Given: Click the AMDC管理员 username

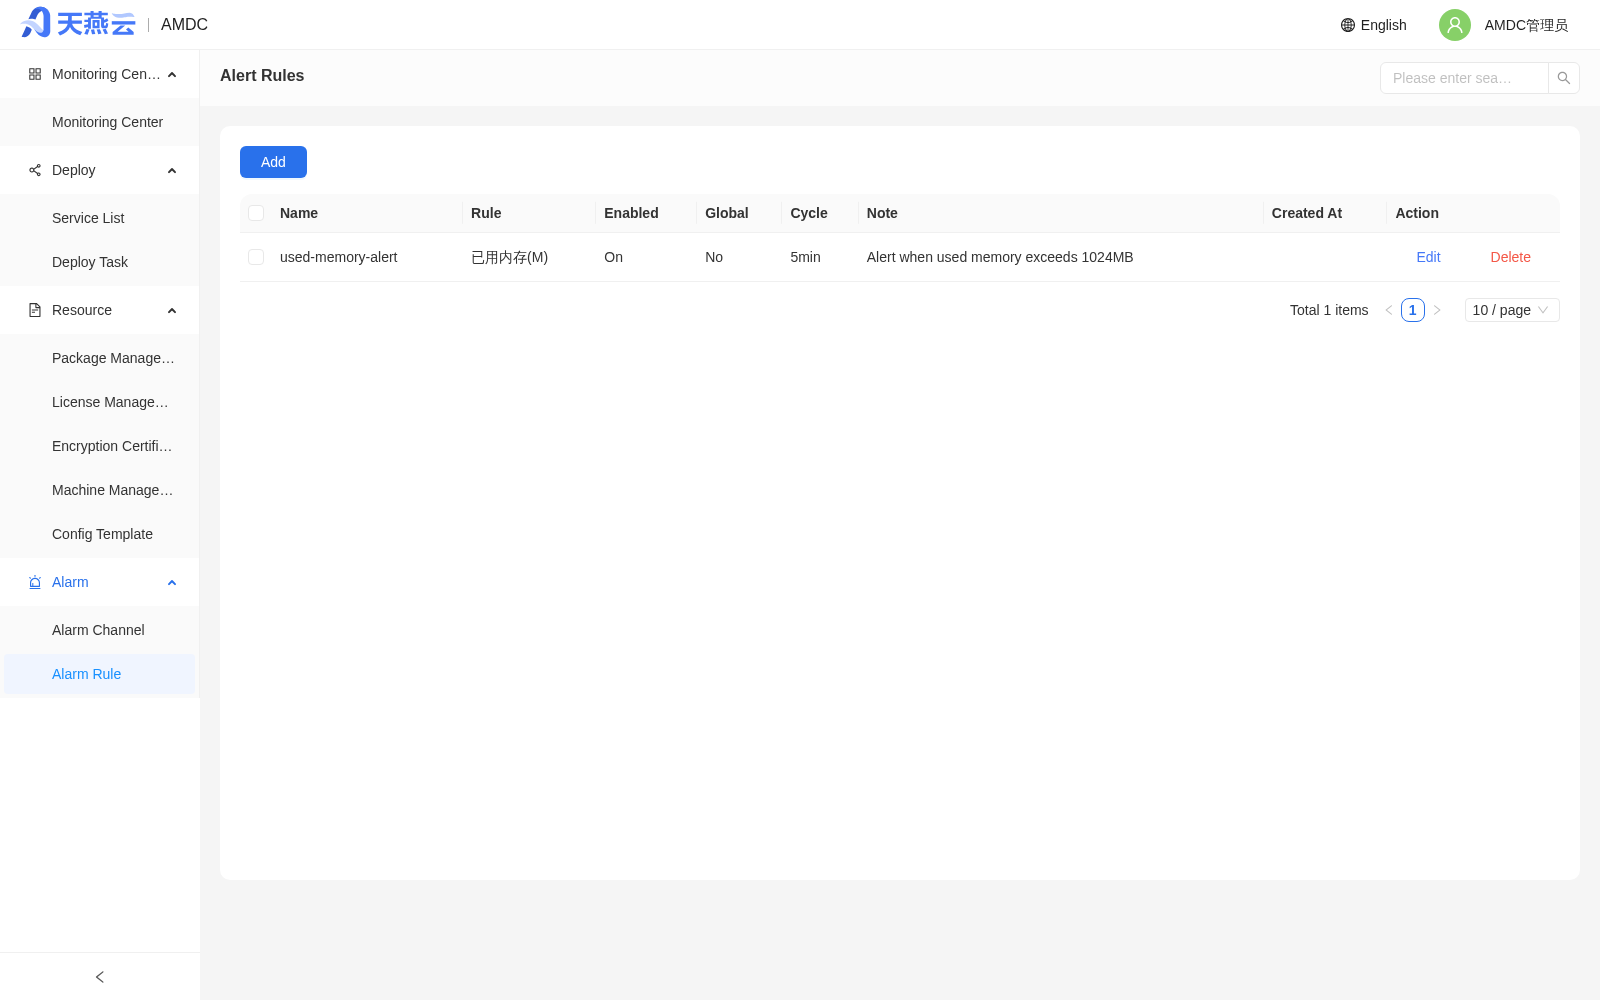Looking at the screenshot, I should (x=1526, y=25).
